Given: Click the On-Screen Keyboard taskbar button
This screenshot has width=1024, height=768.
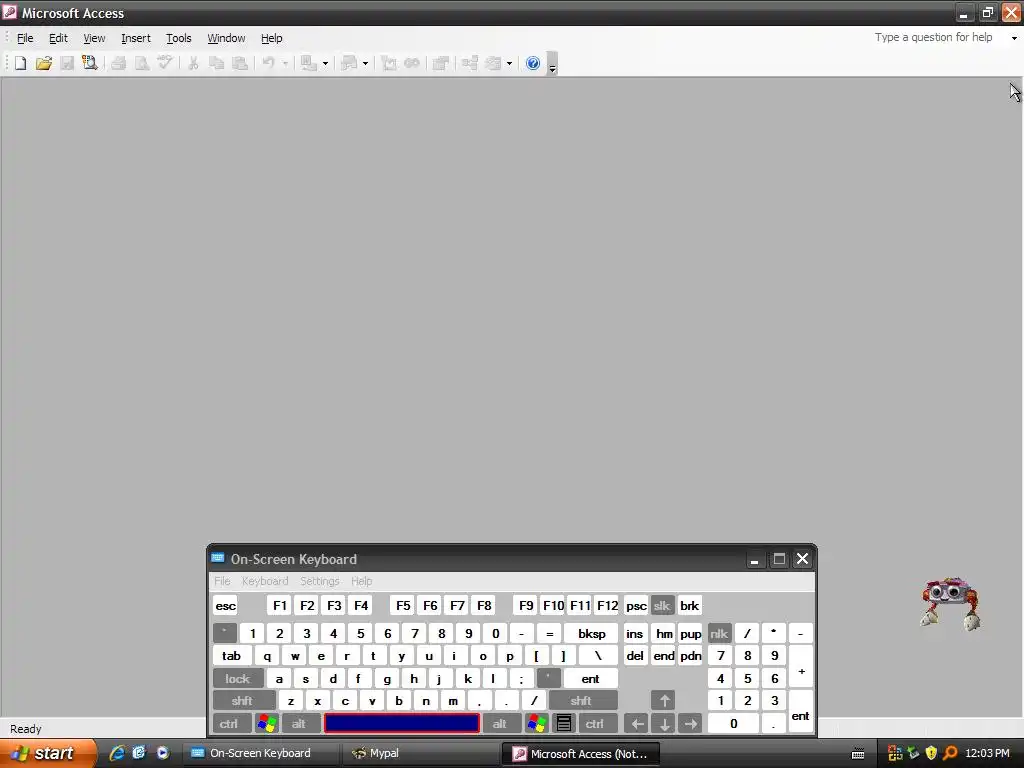Looking at the screenshot, I should (x=259, y=753).
